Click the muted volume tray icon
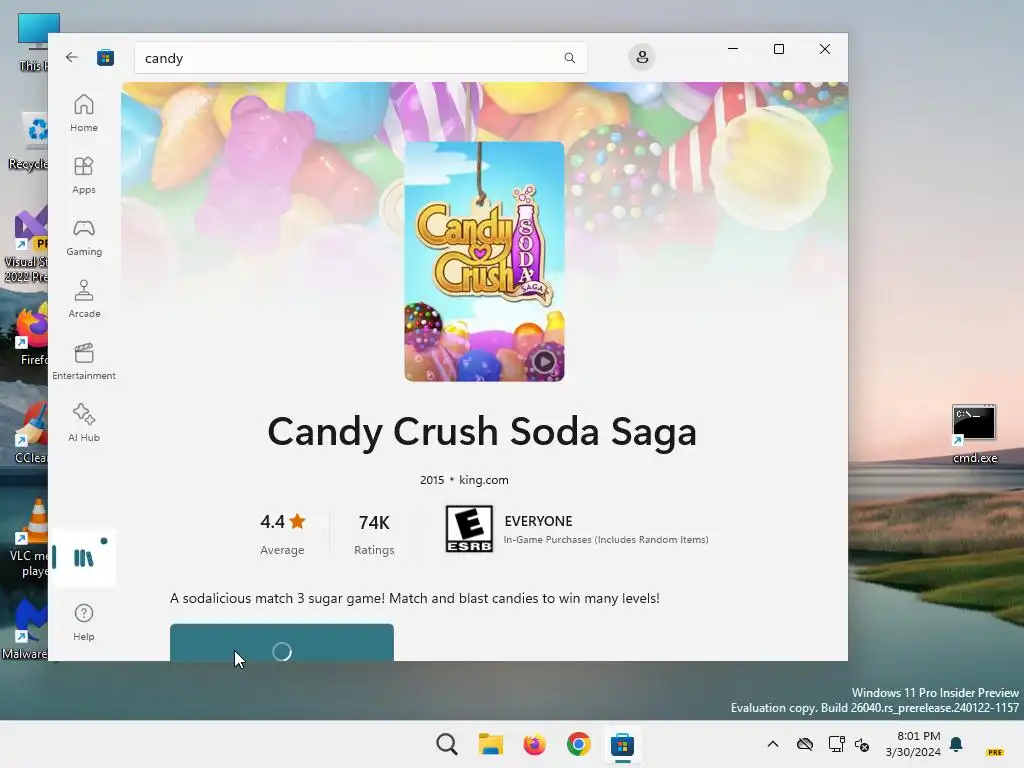 862,744
